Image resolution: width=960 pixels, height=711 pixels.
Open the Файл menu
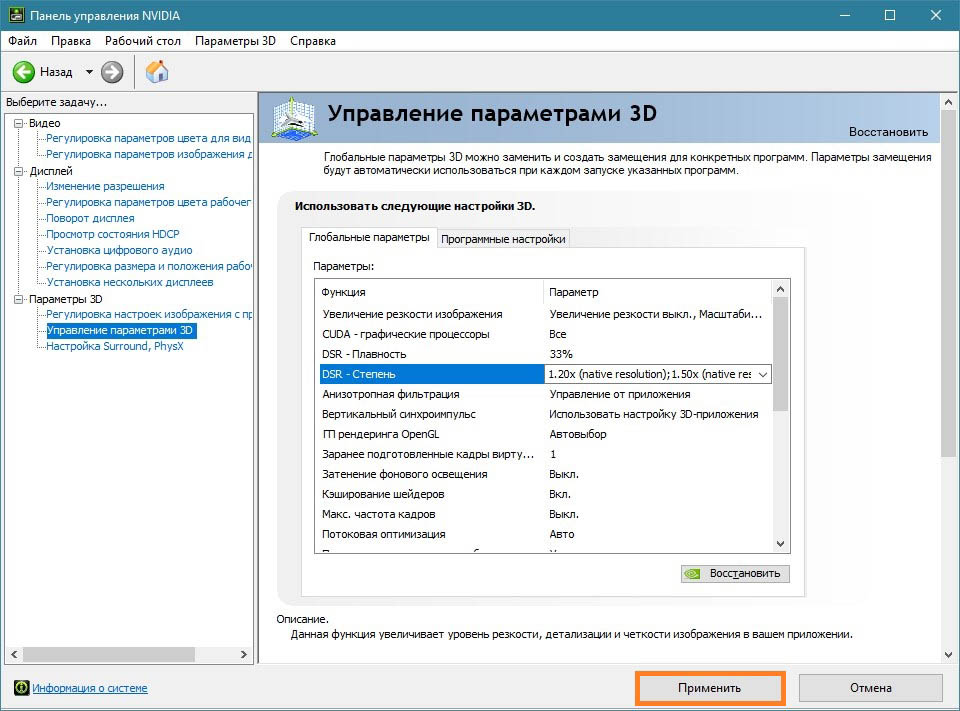23,41
